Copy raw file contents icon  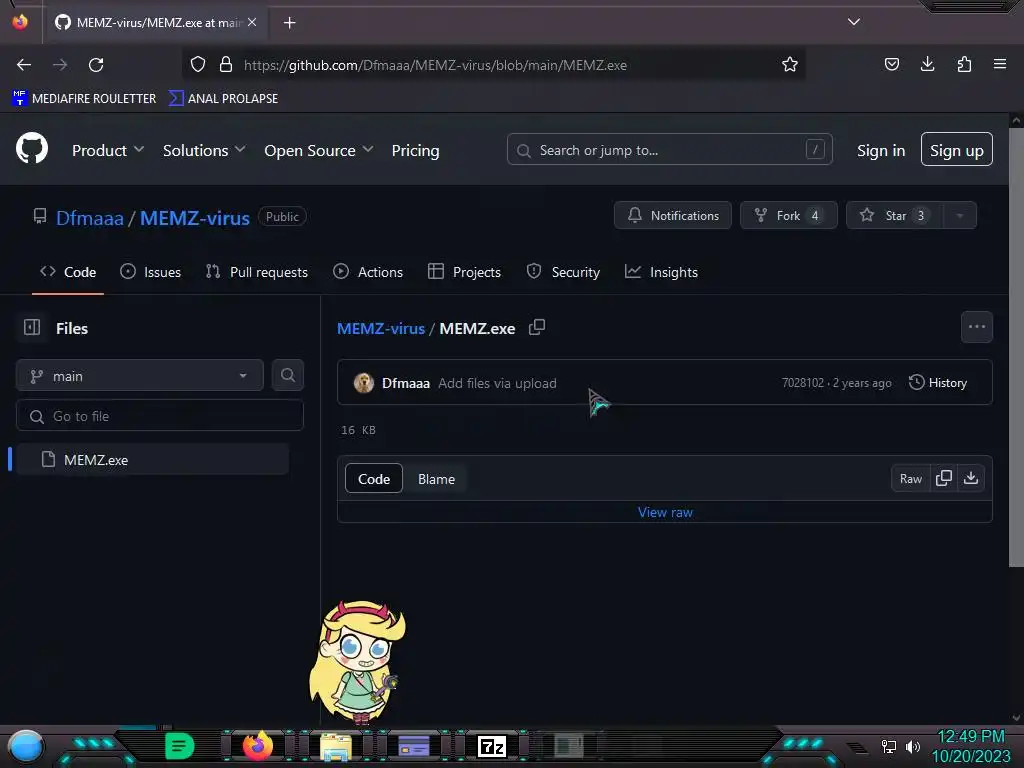coord(944,478)
